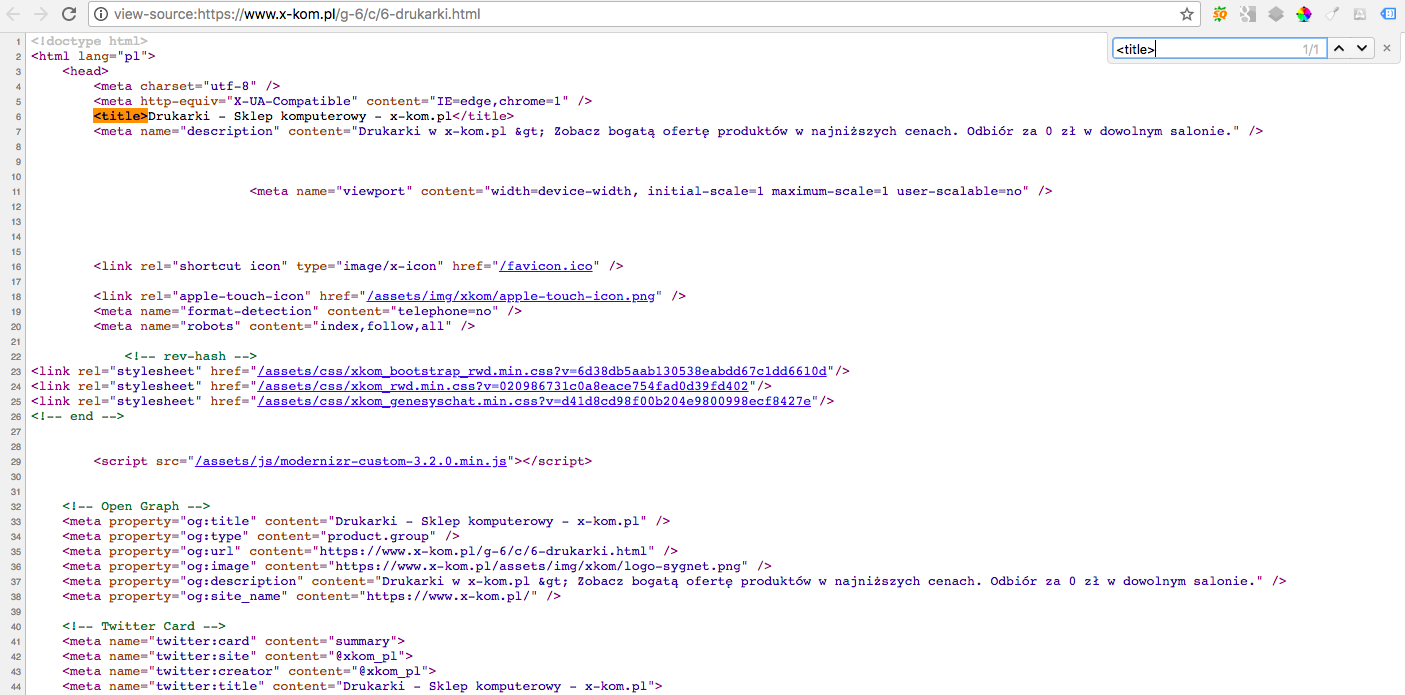This screenshot has width=1405, height=695.
Task: Click the twitter:creator meta line
Action: (249, 671)
